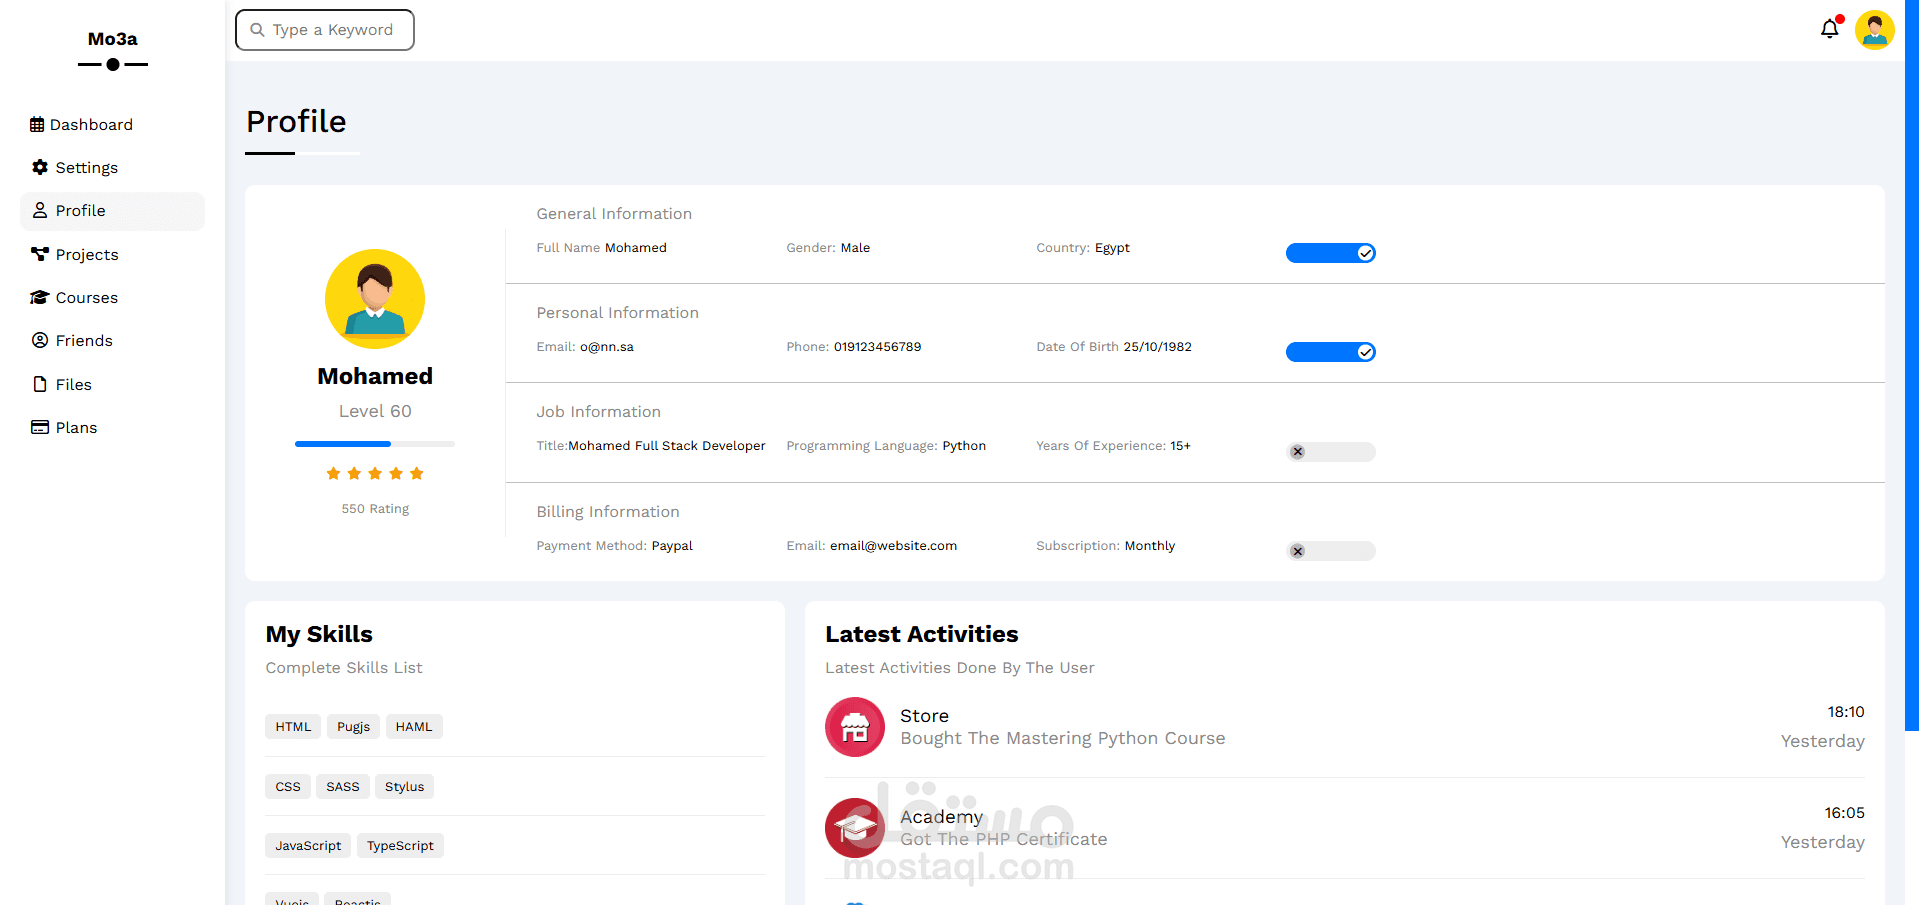Click the phone number 019123456789
This screenshot has width=1919, height=905.
(x=878, y=347)
